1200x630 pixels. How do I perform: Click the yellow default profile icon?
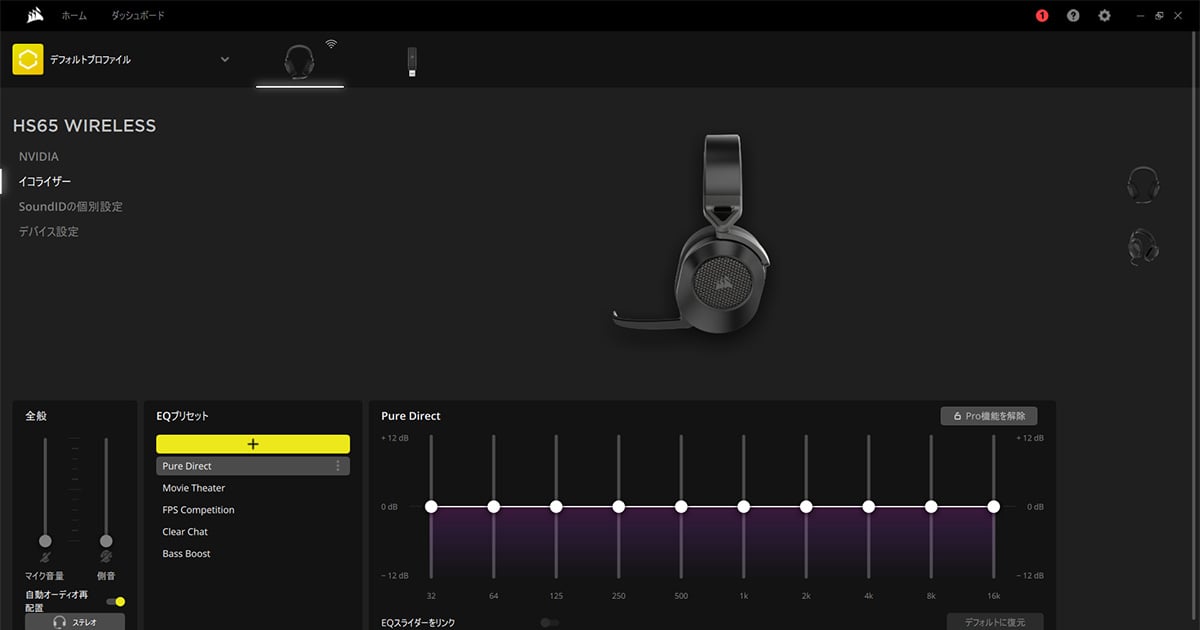(28, 60)
